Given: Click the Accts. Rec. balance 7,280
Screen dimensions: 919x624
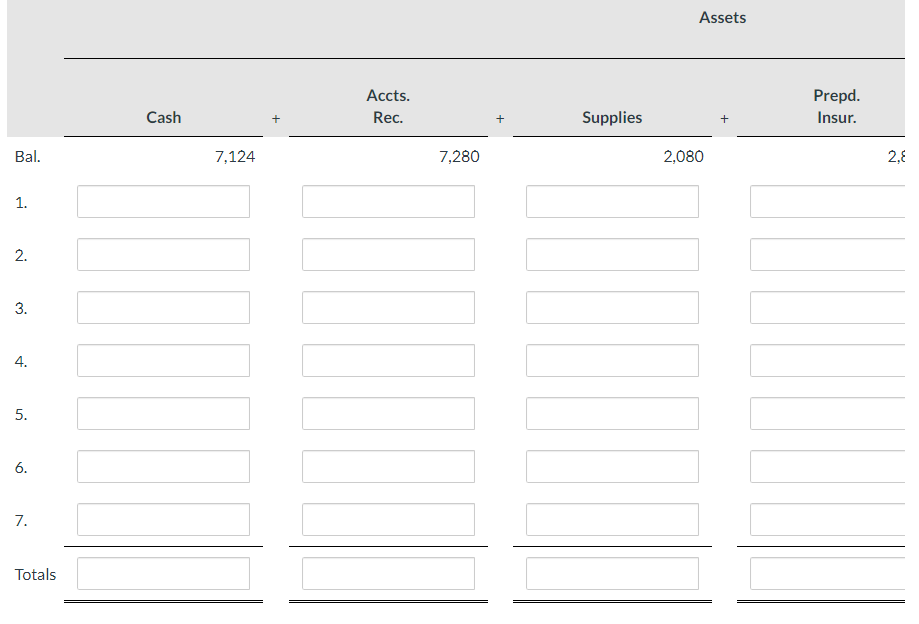Looking at the screenshot, I should tap(459, 156).
